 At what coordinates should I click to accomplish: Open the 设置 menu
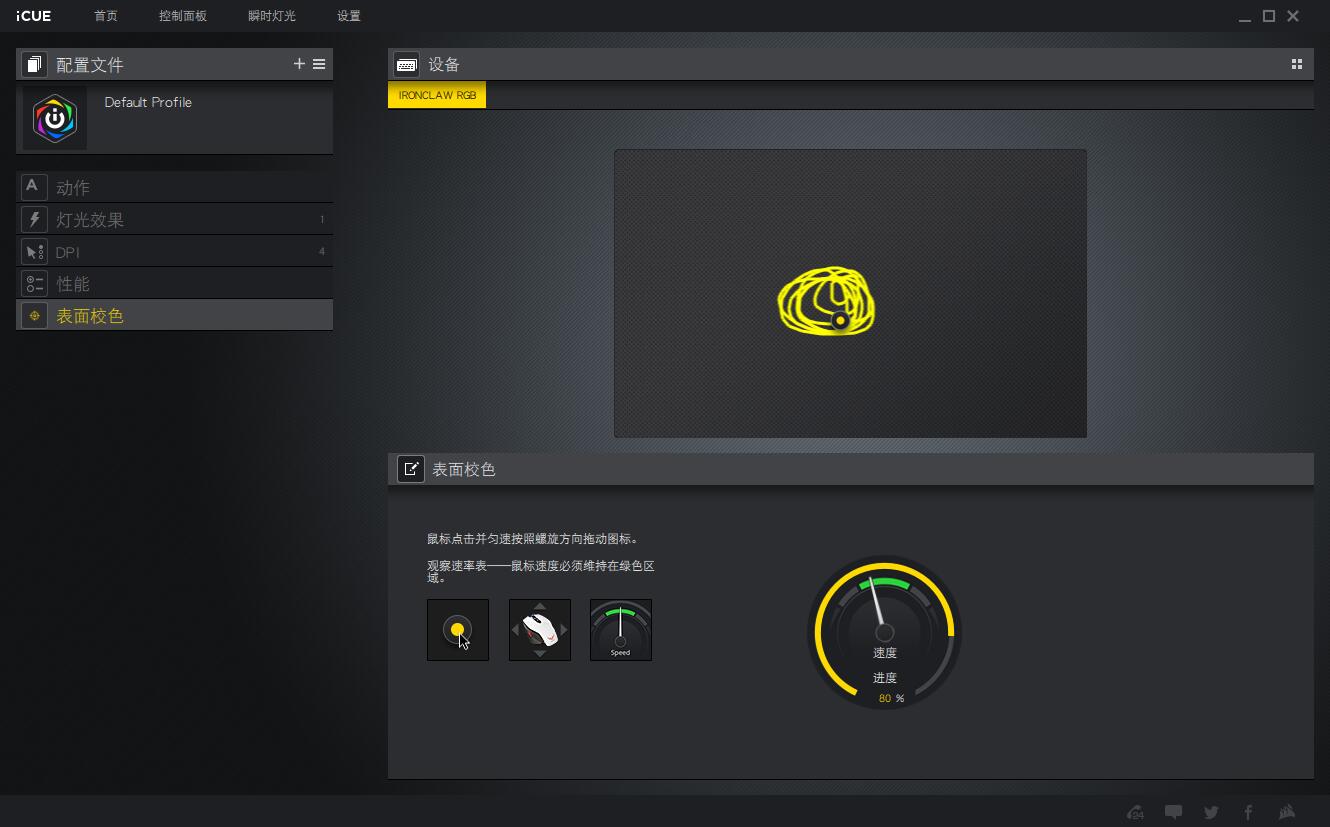point(349,16)
